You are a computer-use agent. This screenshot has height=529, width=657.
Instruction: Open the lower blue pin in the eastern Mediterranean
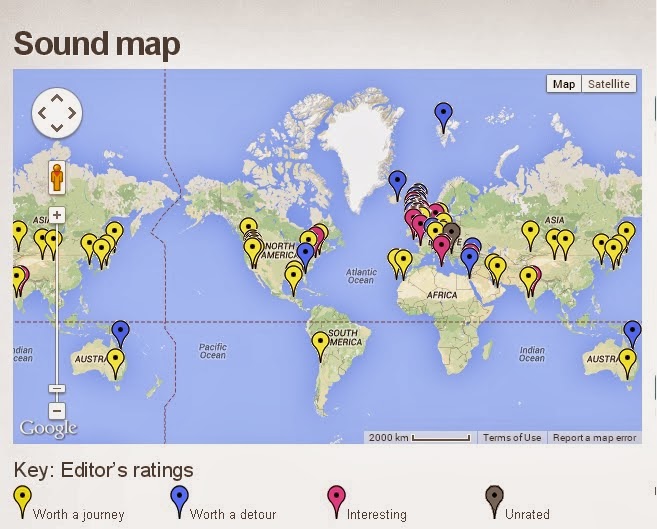click(x=469, y=259)
